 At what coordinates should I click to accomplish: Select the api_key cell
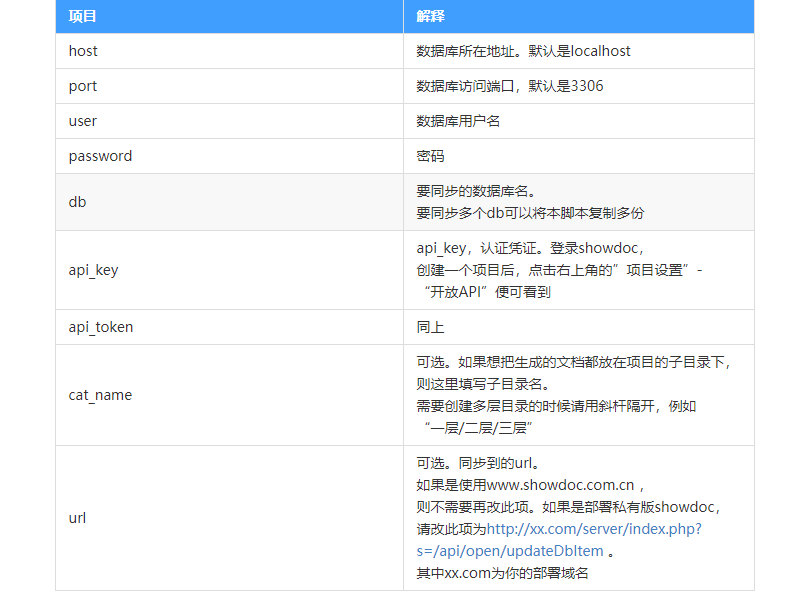pyautogui.click(x=229, y=270)
